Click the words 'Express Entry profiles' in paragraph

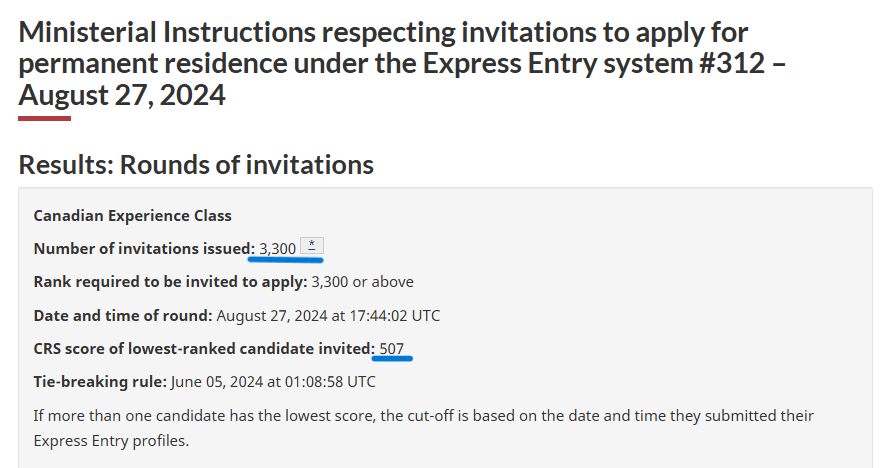point(112,440)
